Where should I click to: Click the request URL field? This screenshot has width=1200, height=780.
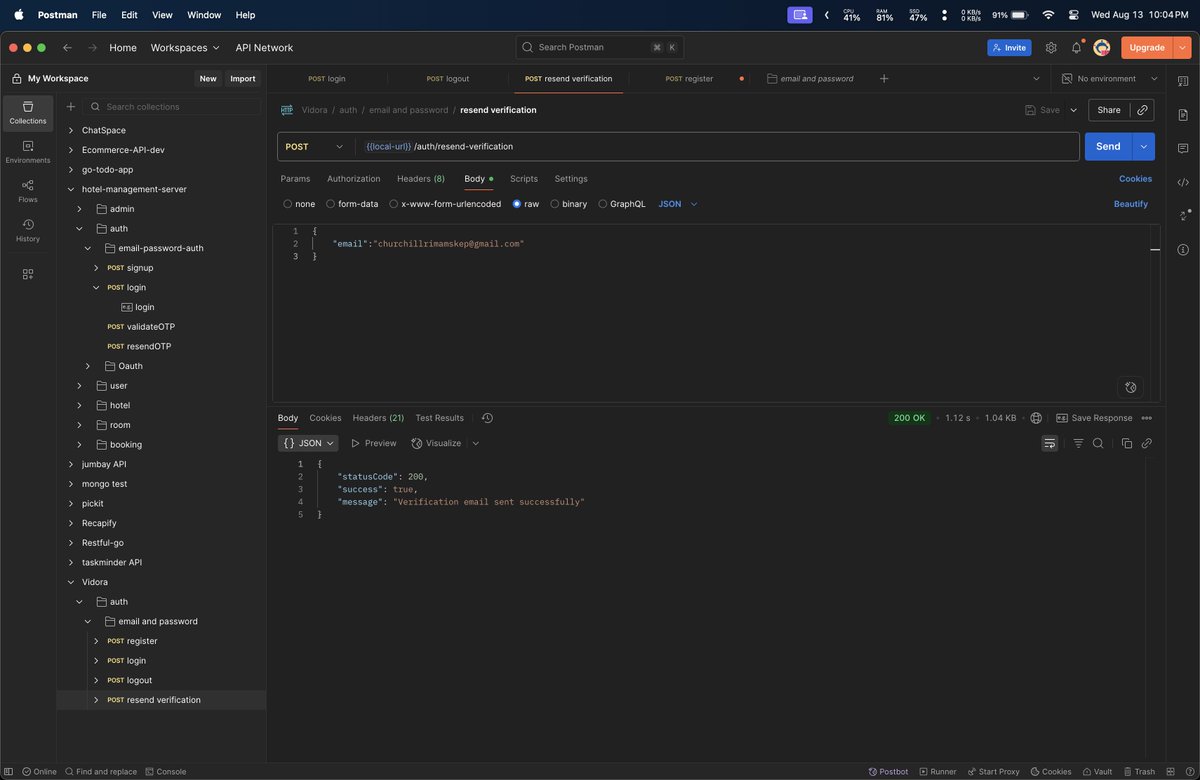click(x=717, y=146)
